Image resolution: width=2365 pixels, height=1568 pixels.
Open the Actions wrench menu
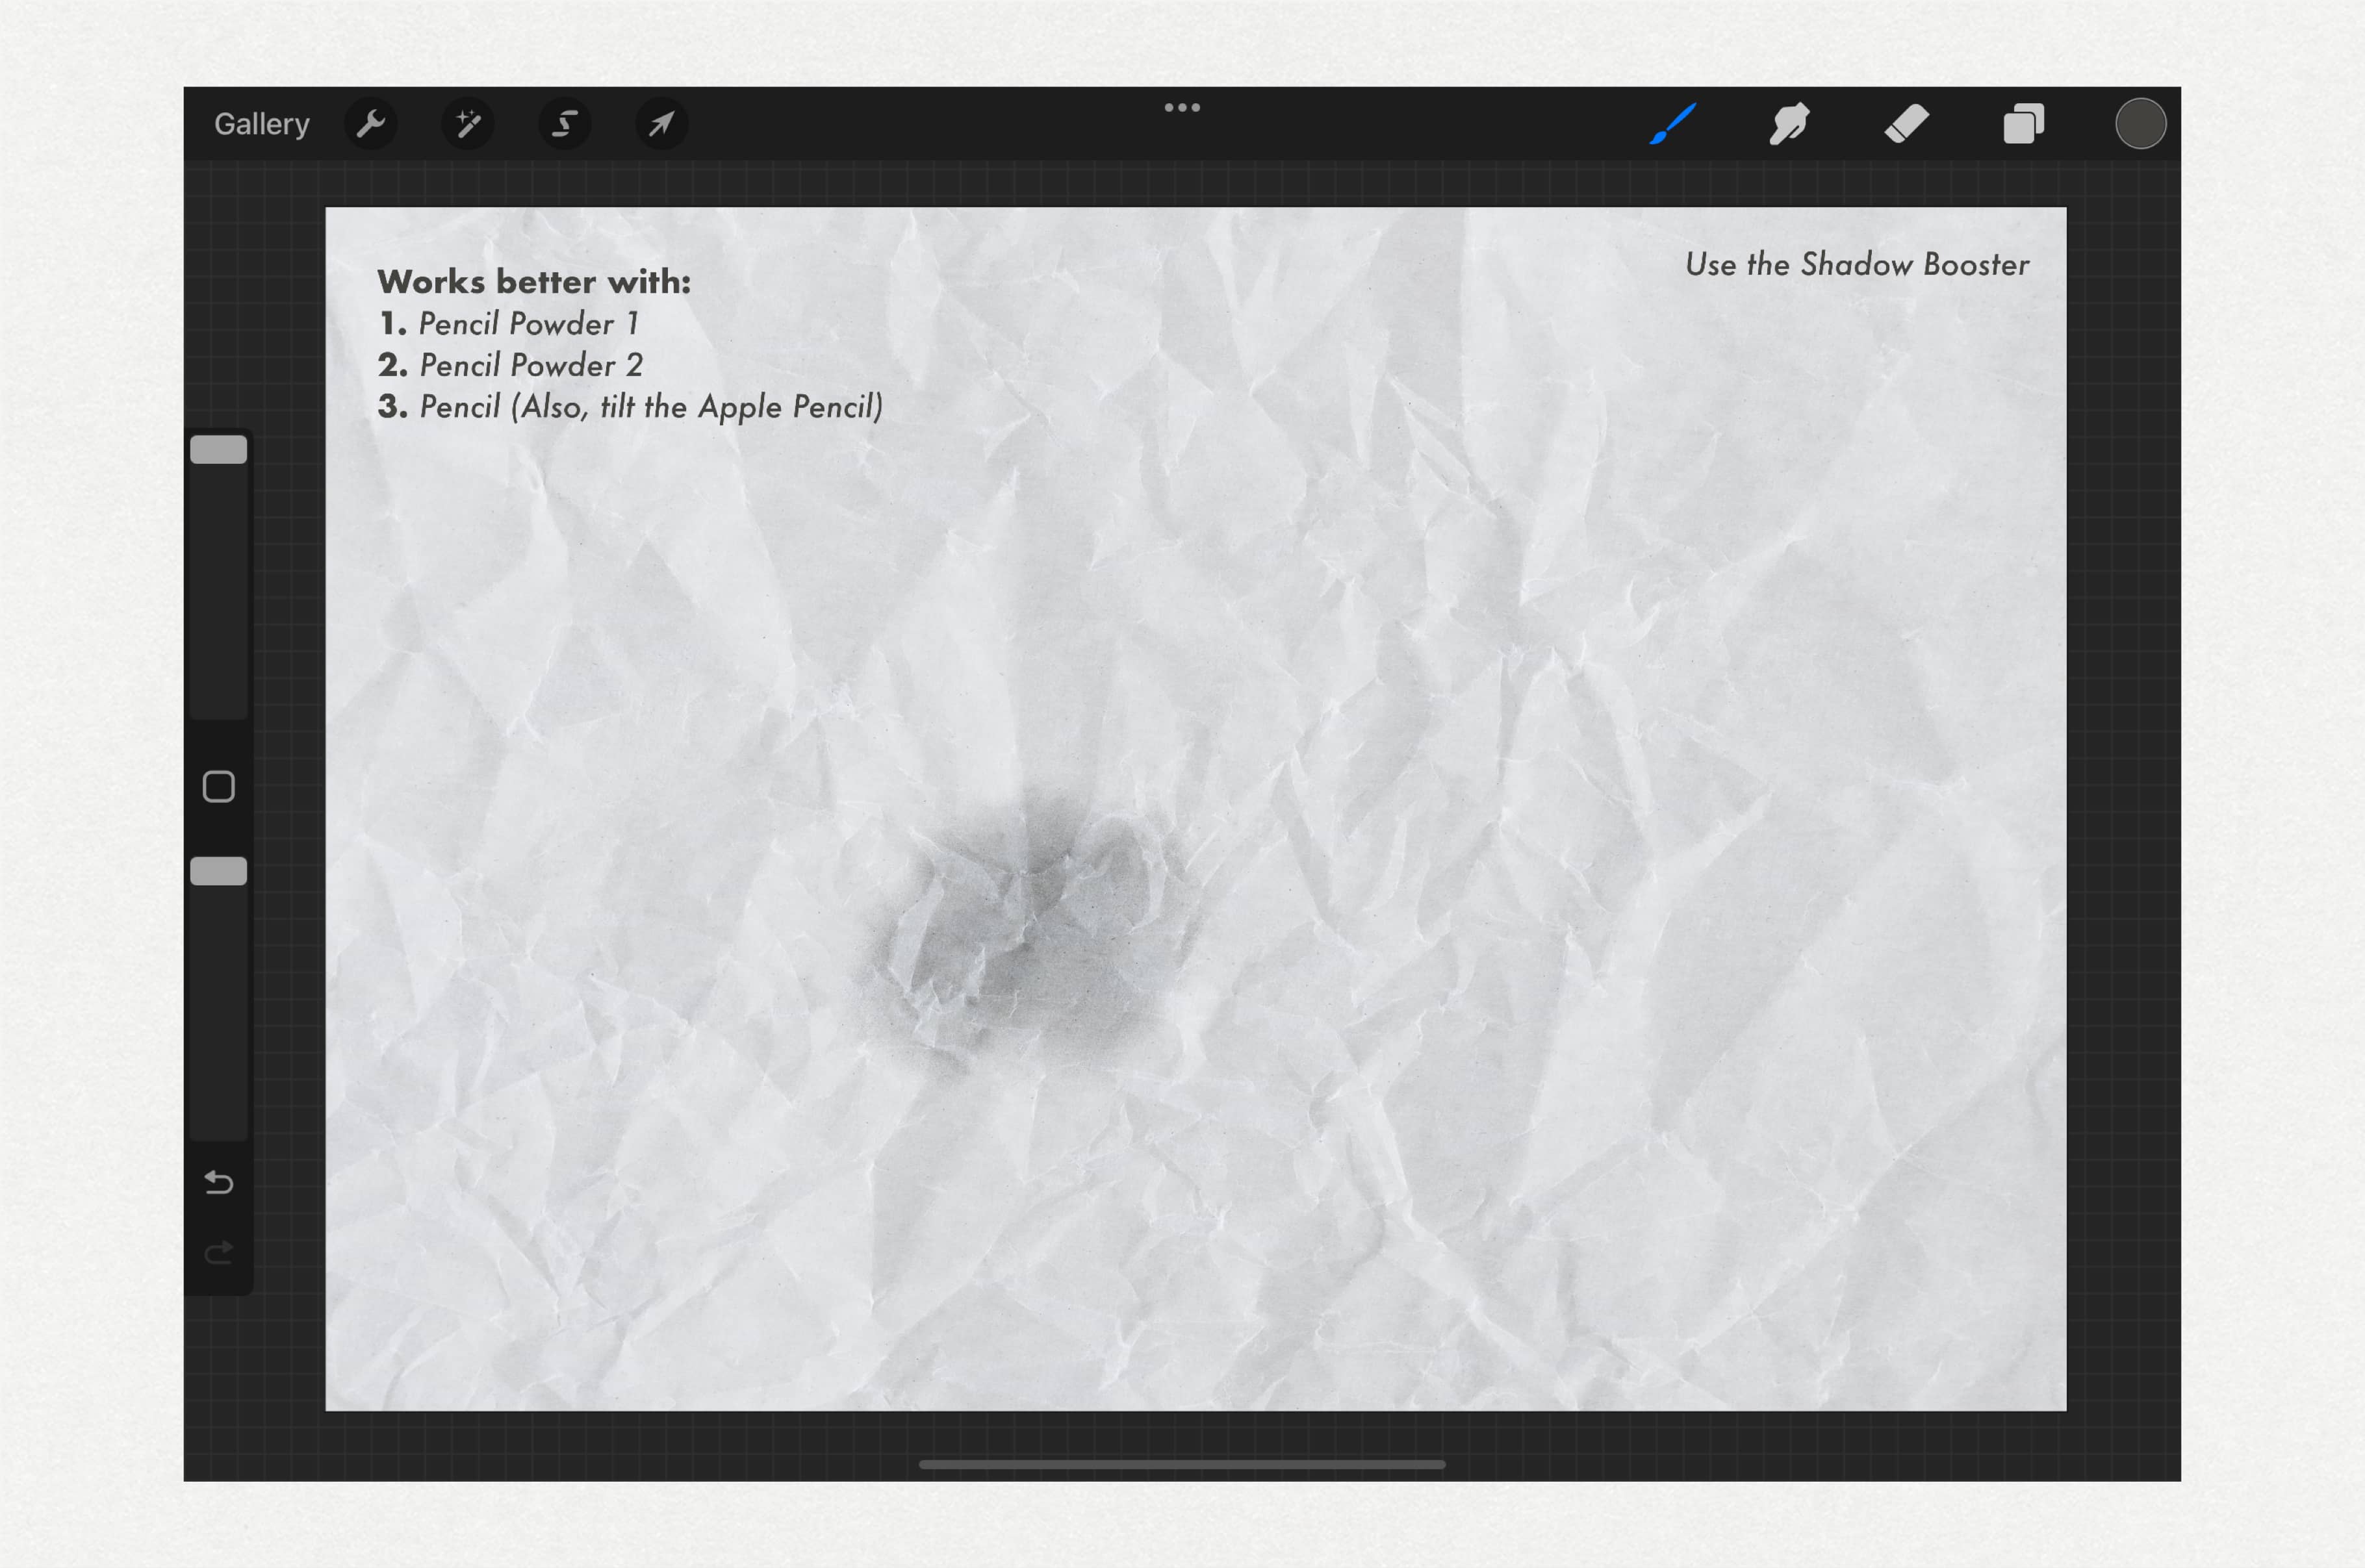tap(370, 124)
